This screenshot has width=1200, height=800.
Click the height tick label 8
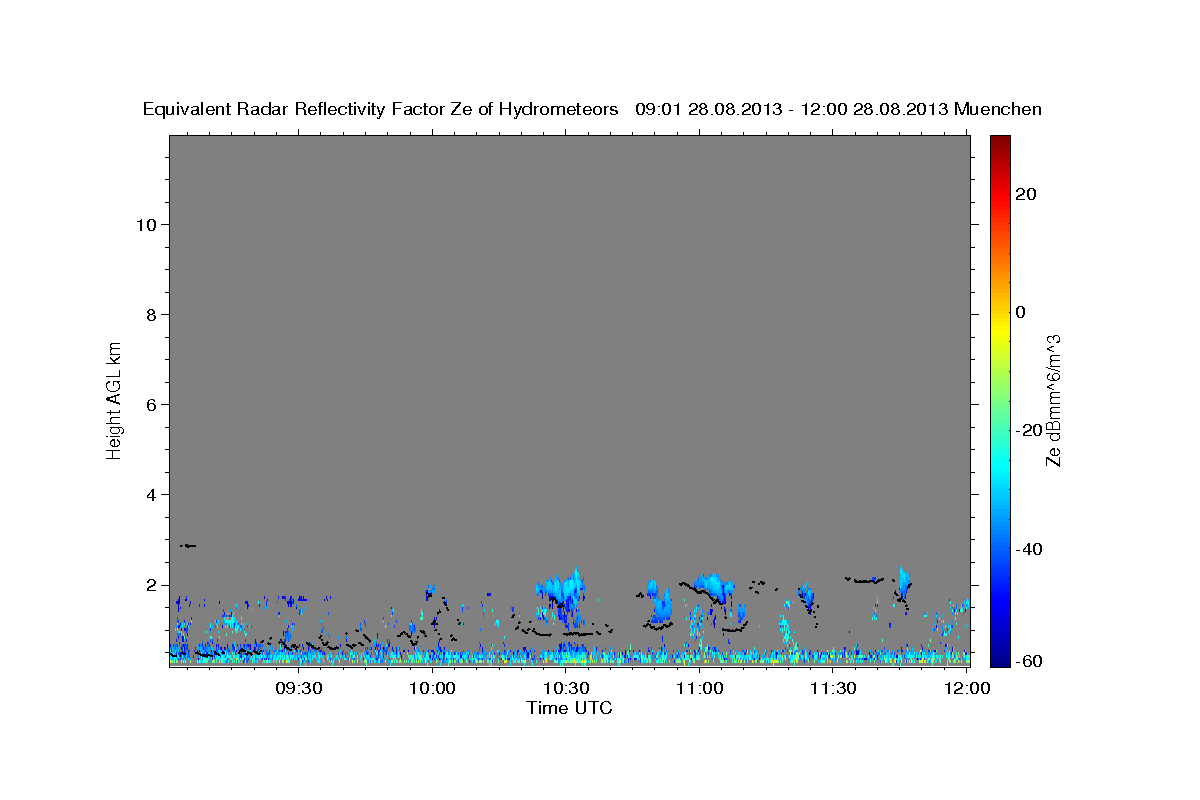pos(150,314)
